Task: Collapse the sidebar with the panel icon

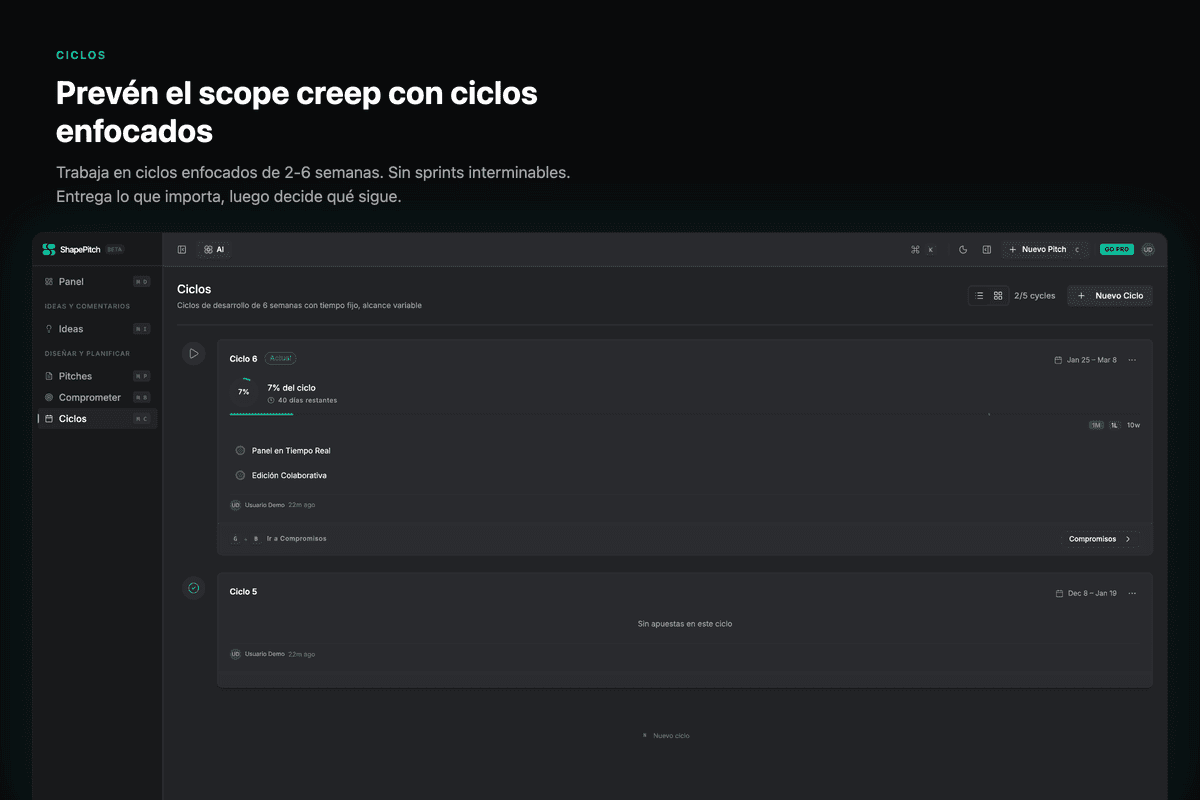Action: pyautogui.click(x=182, y=249)
